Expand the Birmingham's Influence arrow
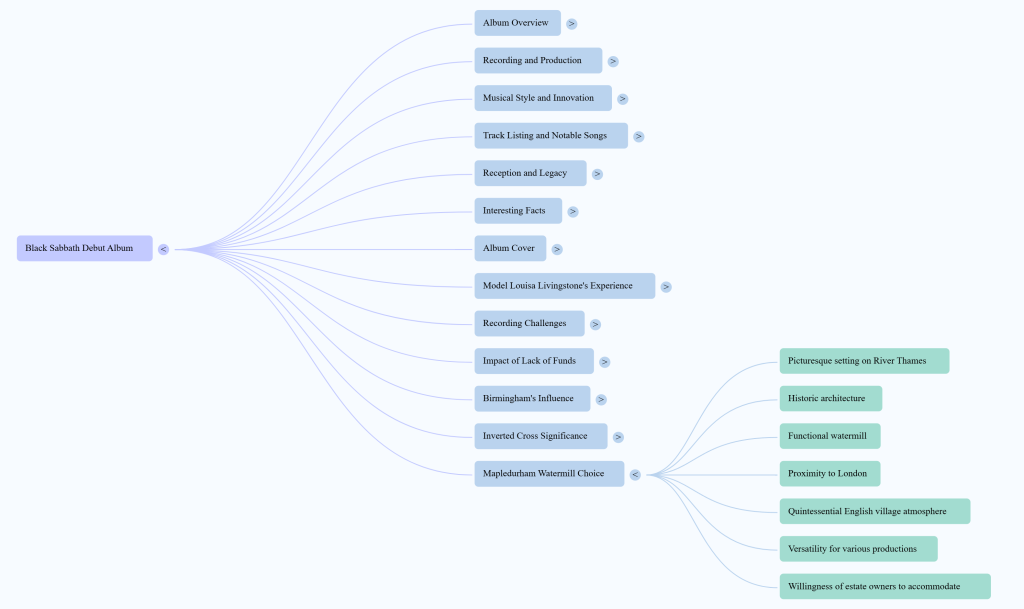Image resolution: width=1024 pixels, height=609 pixels. click(x=601, y=399)
